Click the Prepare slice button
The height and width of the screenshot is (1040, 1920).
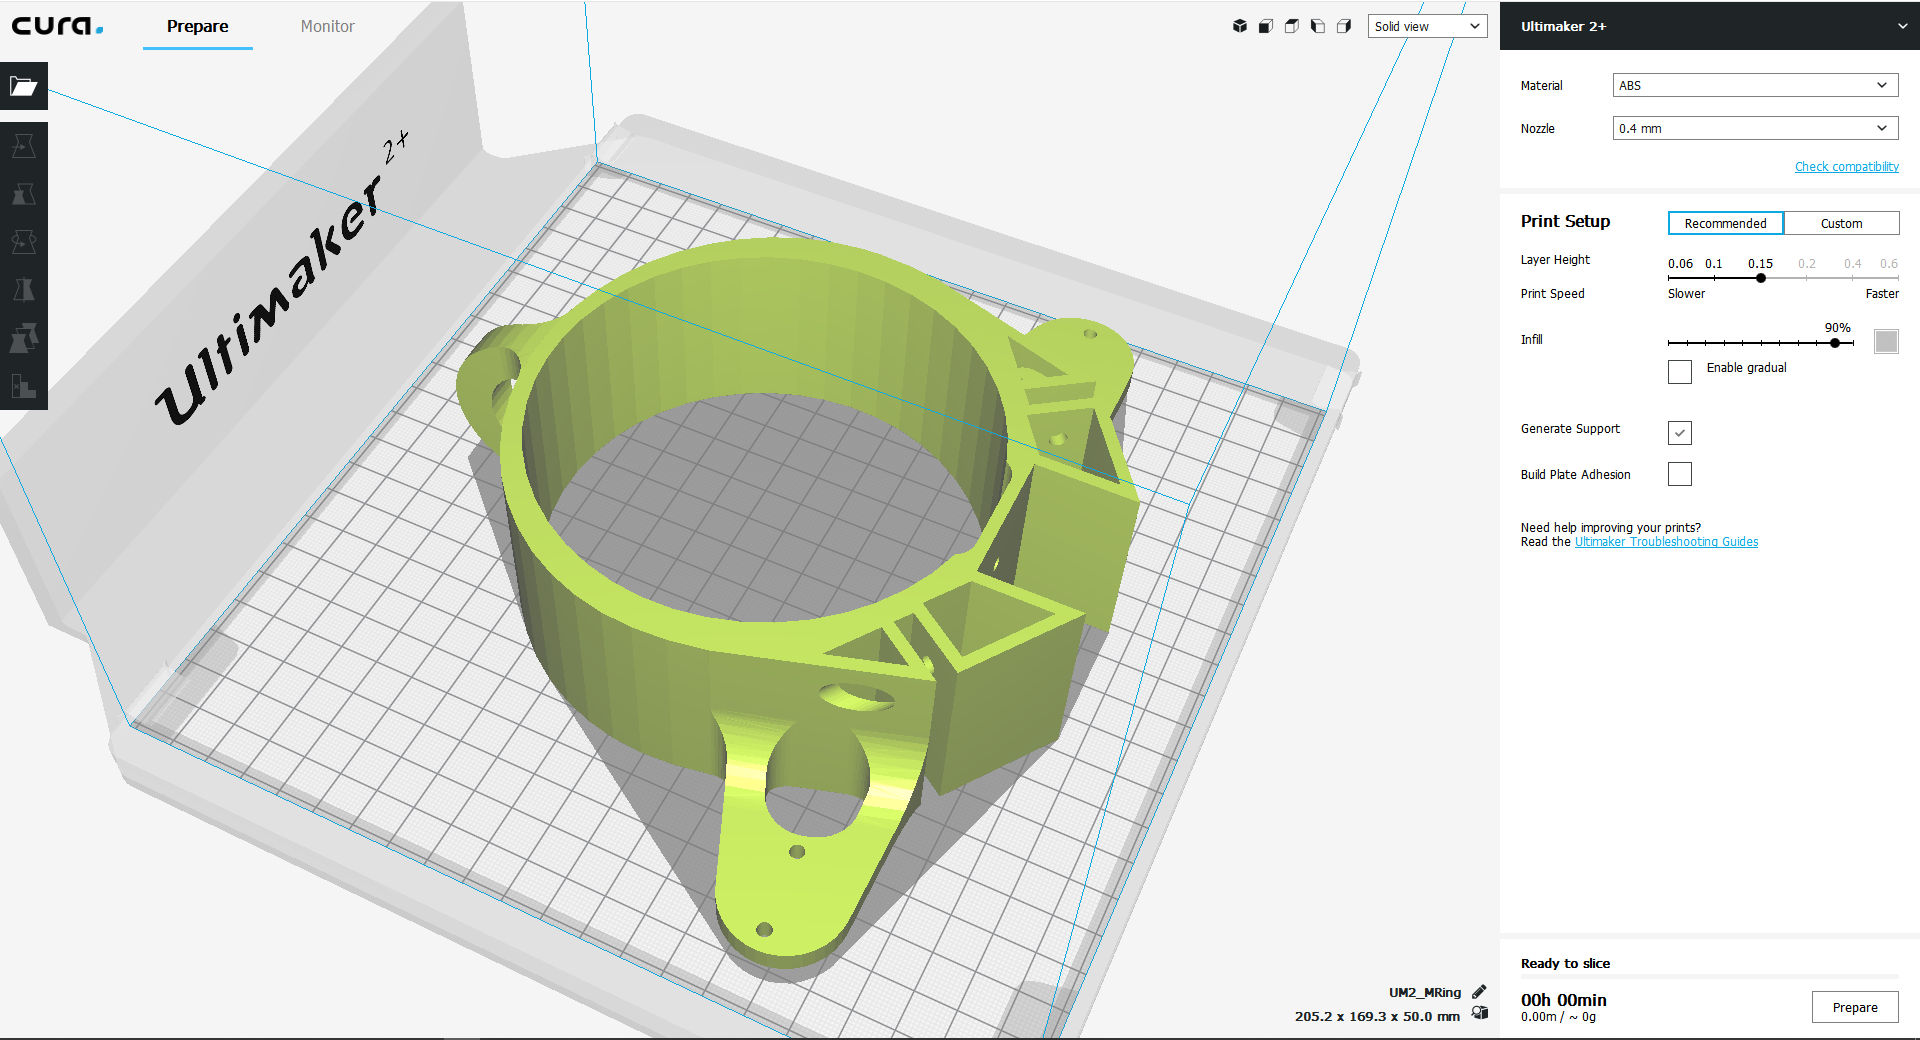[x=1855, y=1007]
